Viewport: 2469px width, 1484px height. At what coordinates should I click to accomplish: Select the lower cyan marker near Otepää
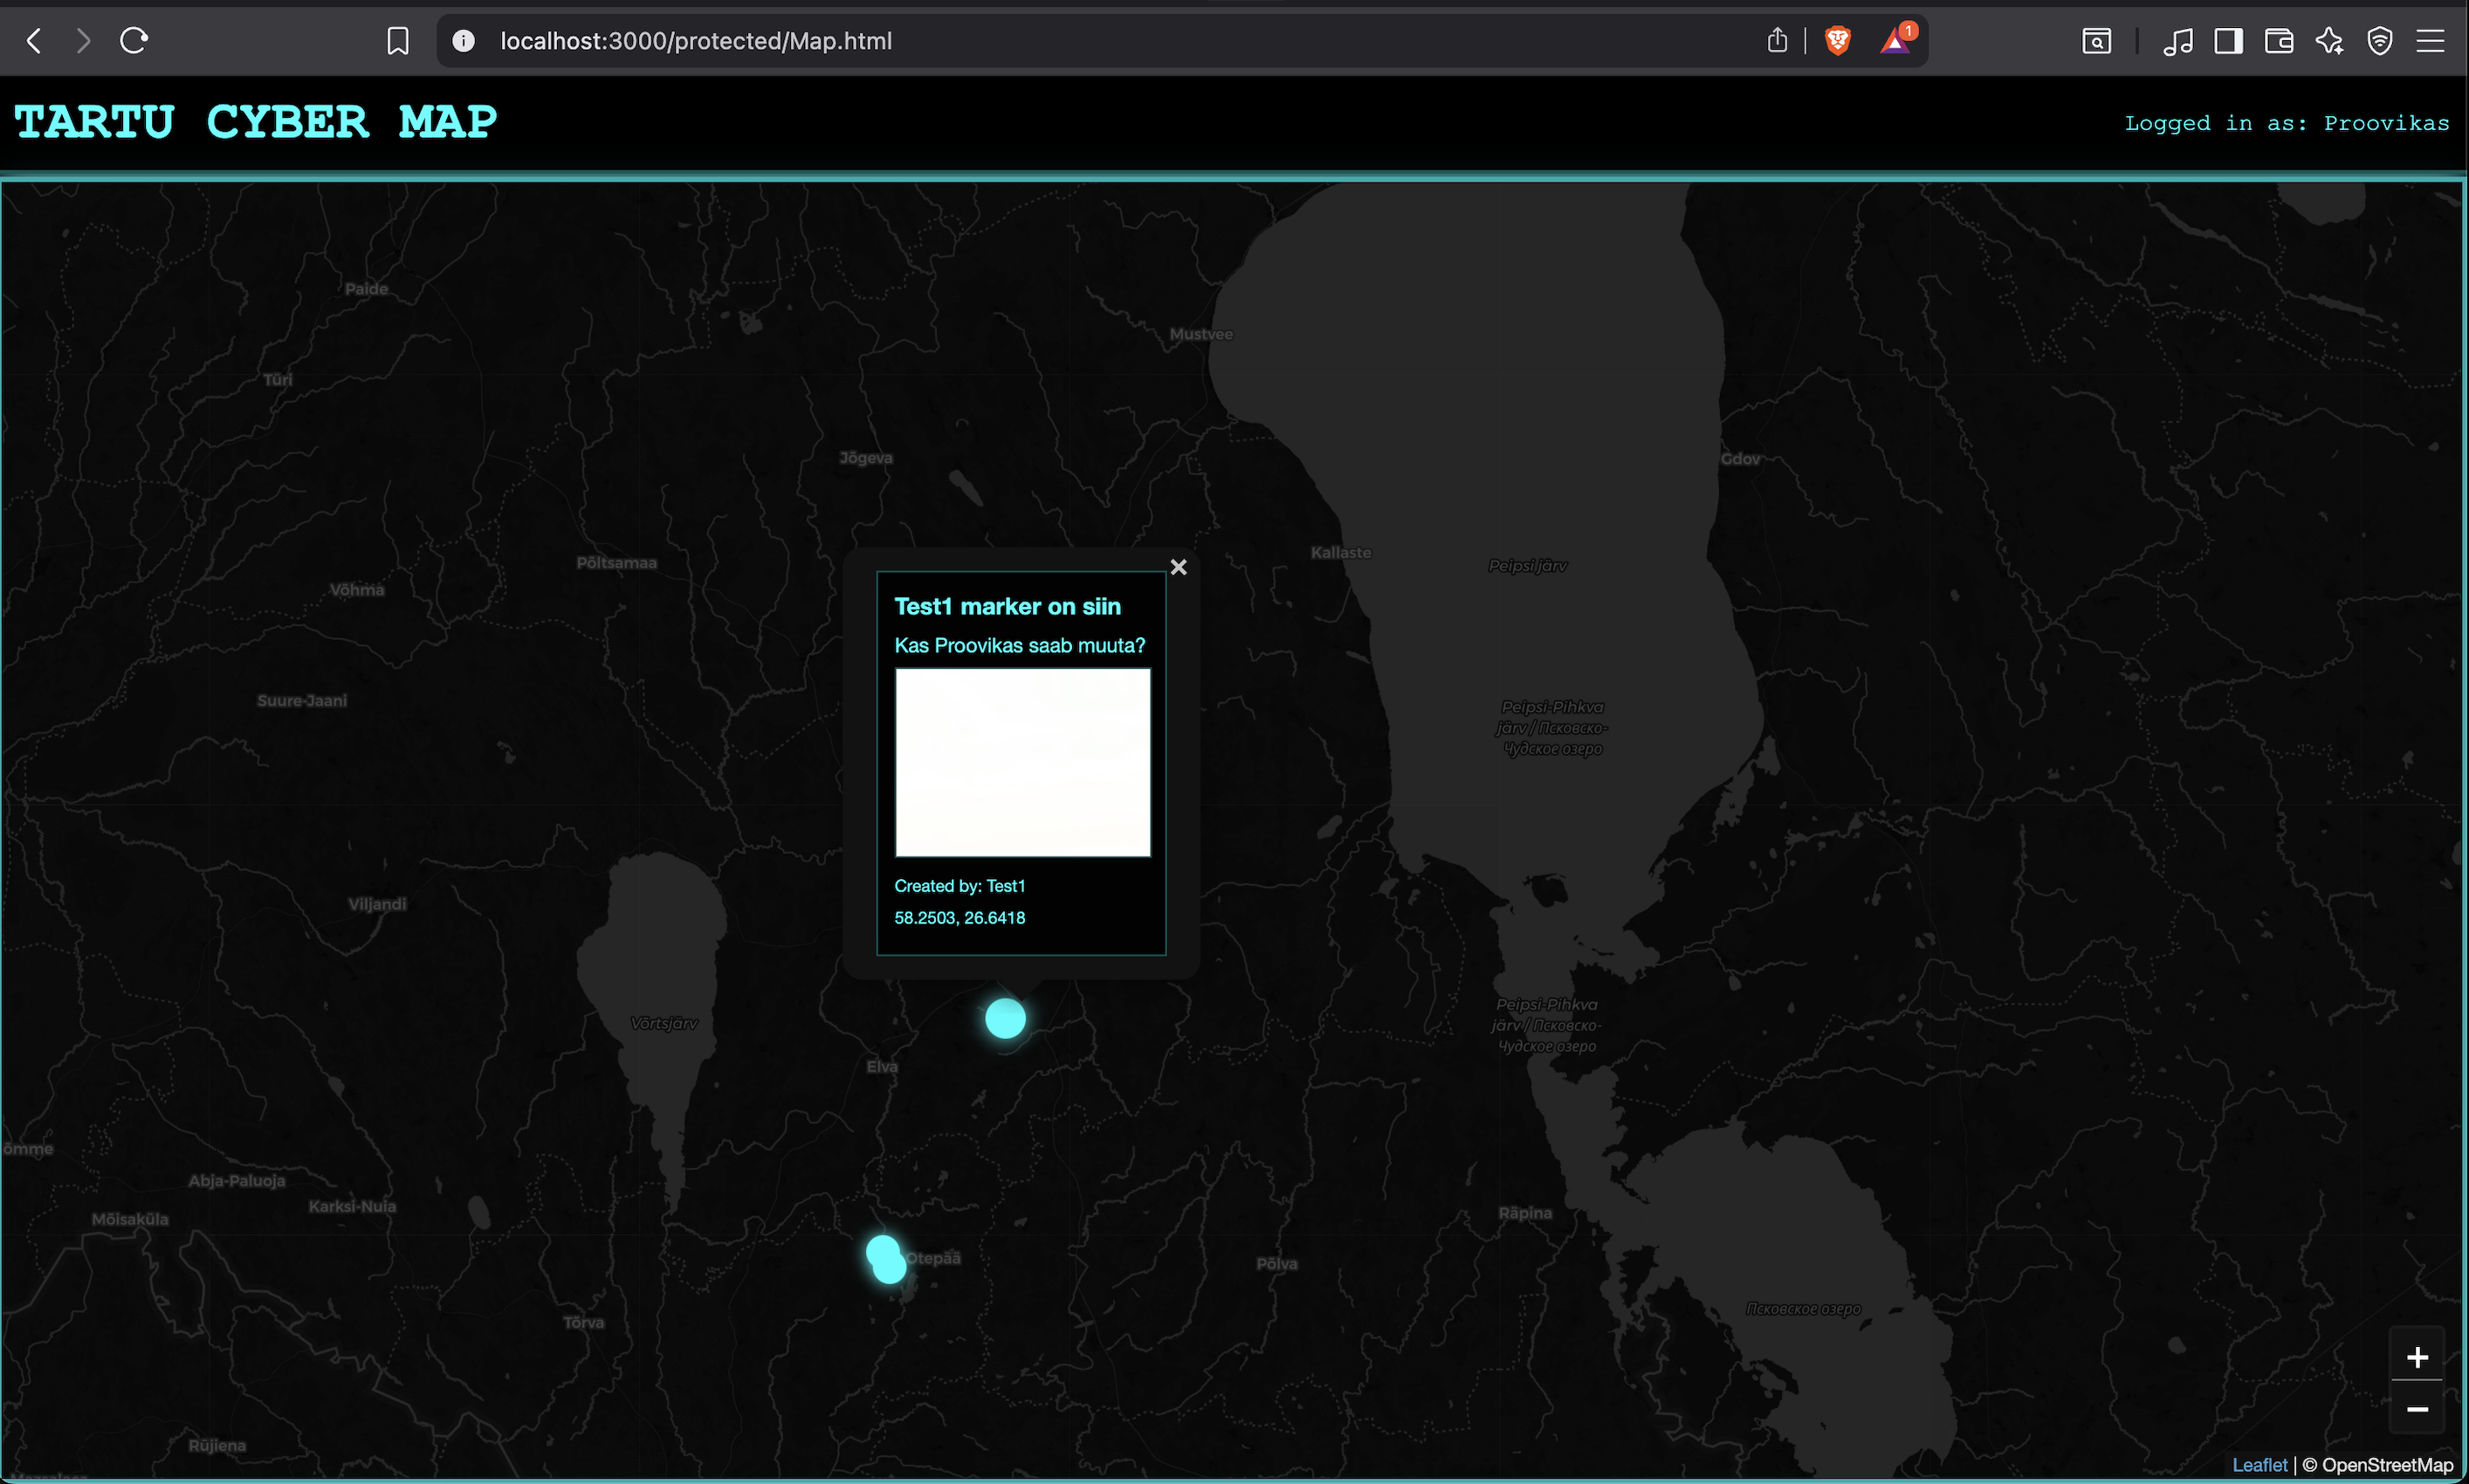(x=890, y=1268)
